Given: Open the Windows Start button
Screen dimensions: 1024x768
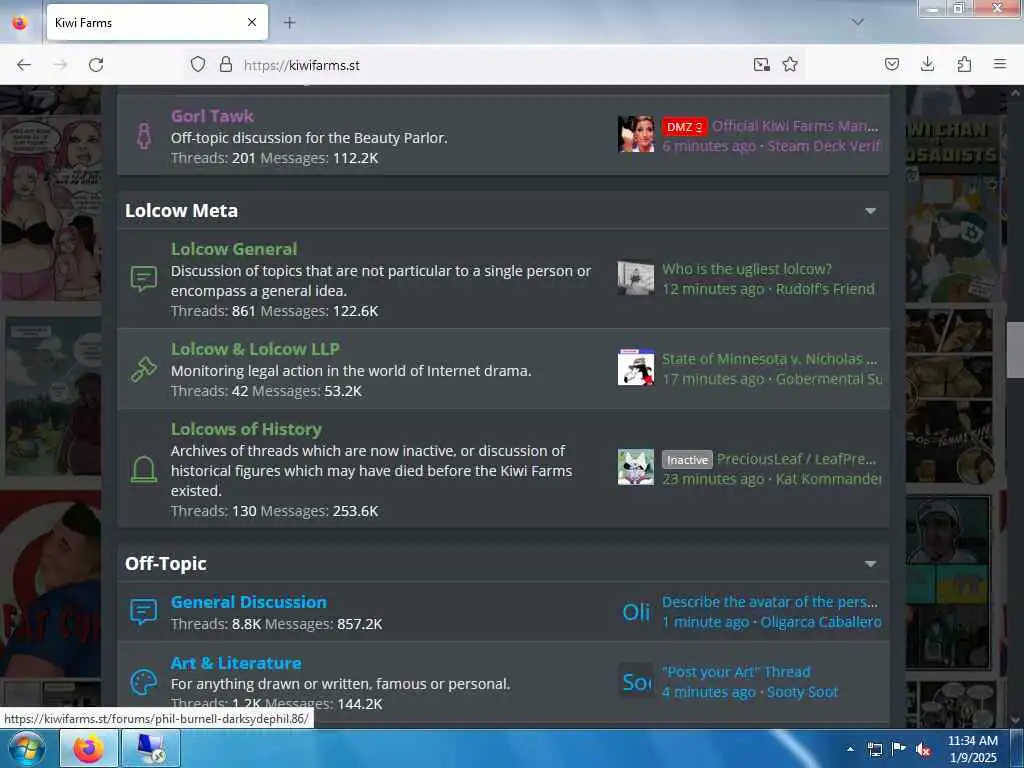Looking at the screenshot, I should [27, 749].
